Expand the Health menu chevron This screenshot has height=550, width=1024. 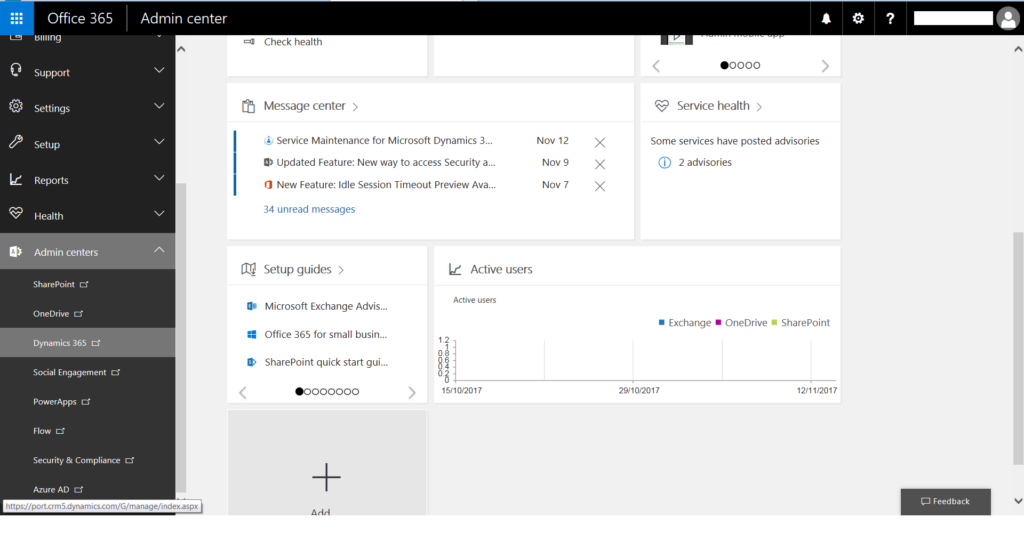159,214
